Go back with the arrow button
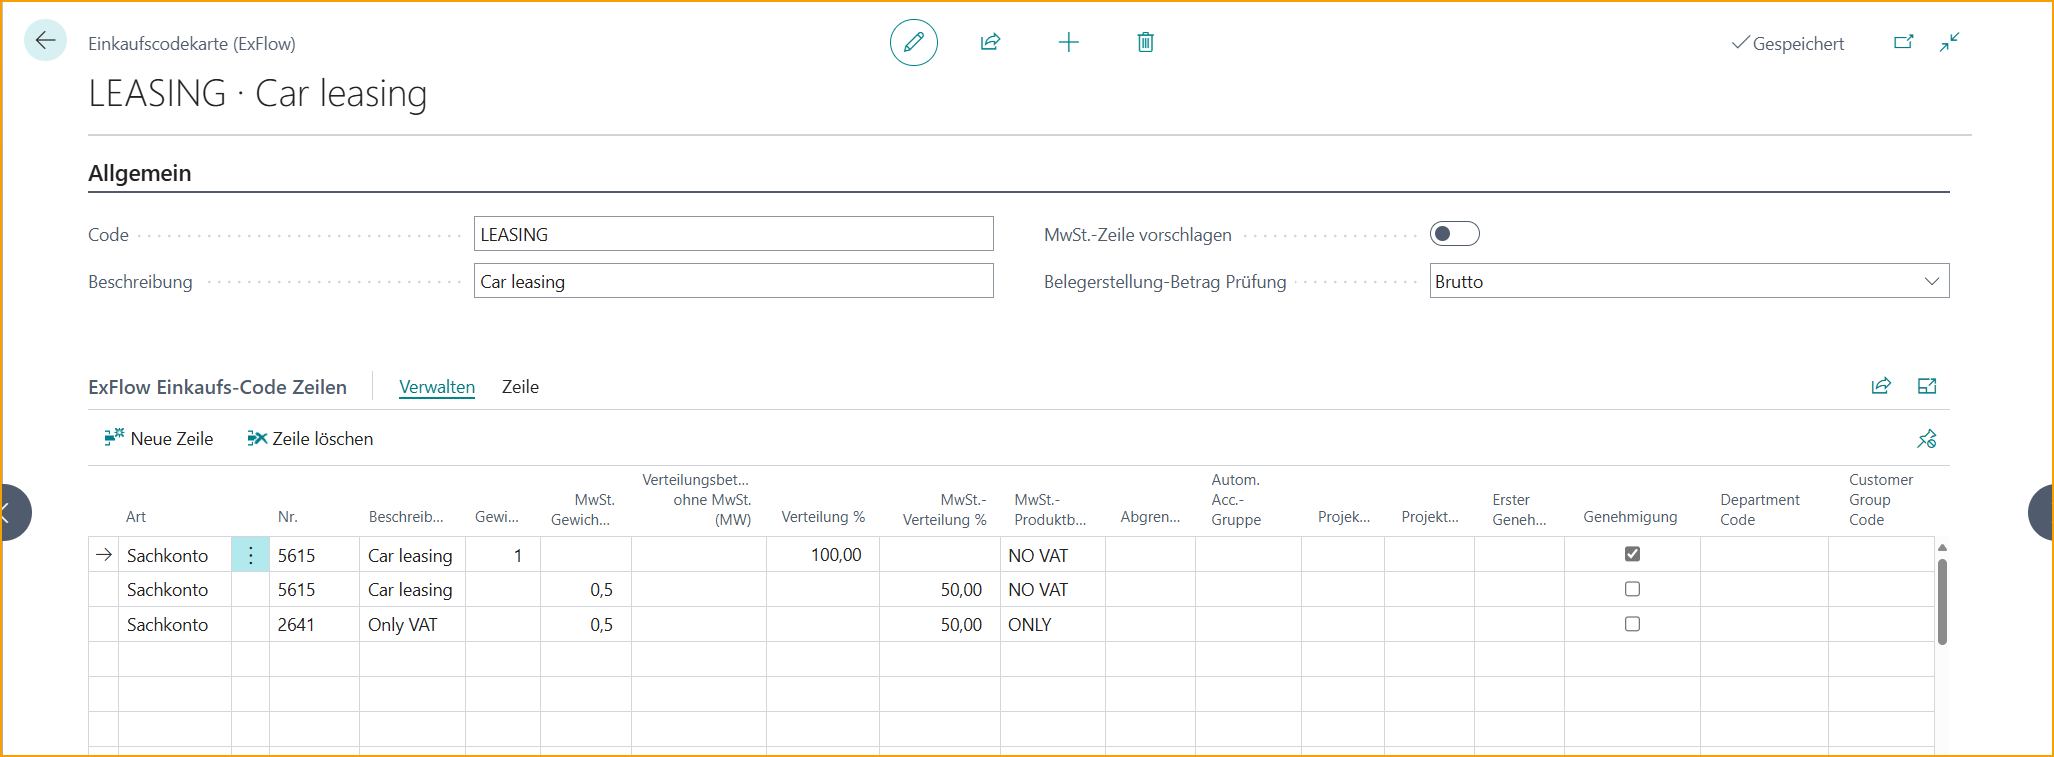 coord(45,41)
